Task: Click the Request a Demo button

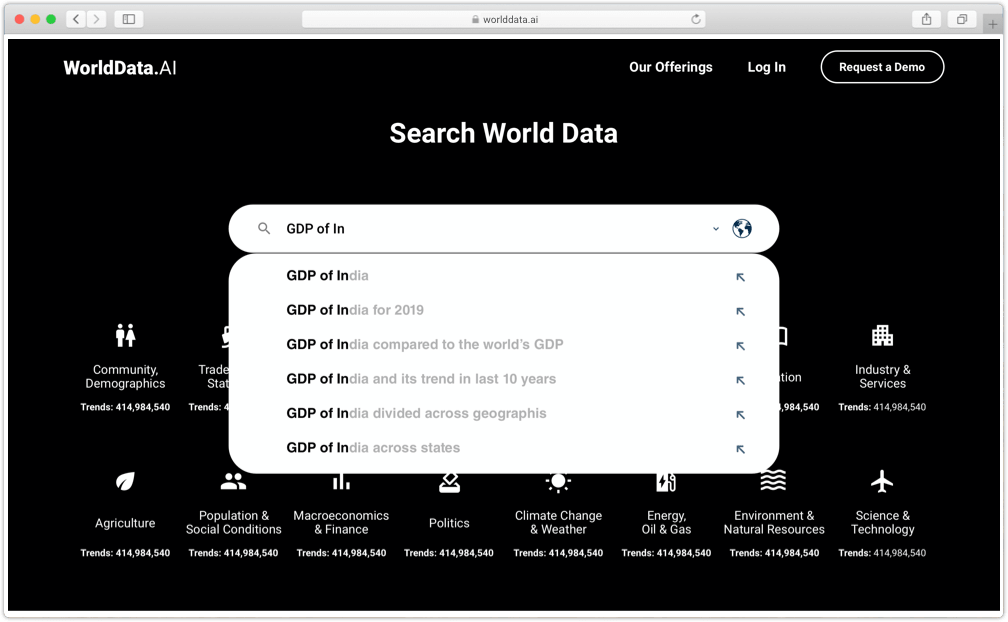Action: coord(882,67)
